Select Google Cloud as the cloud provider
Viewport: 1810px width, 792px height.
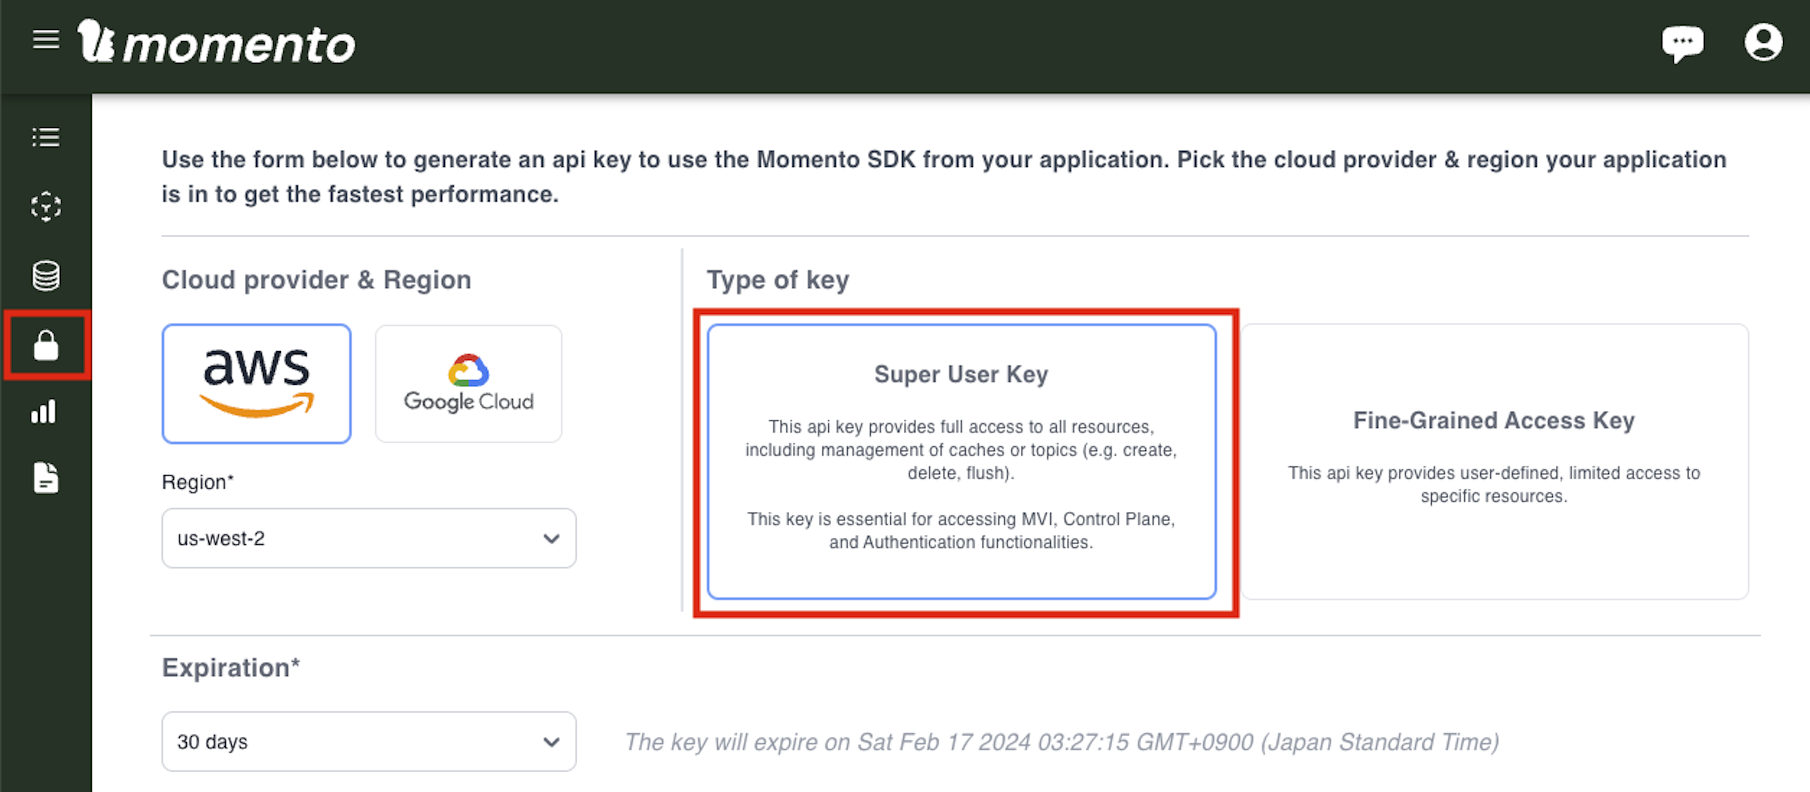click(468, 383)
